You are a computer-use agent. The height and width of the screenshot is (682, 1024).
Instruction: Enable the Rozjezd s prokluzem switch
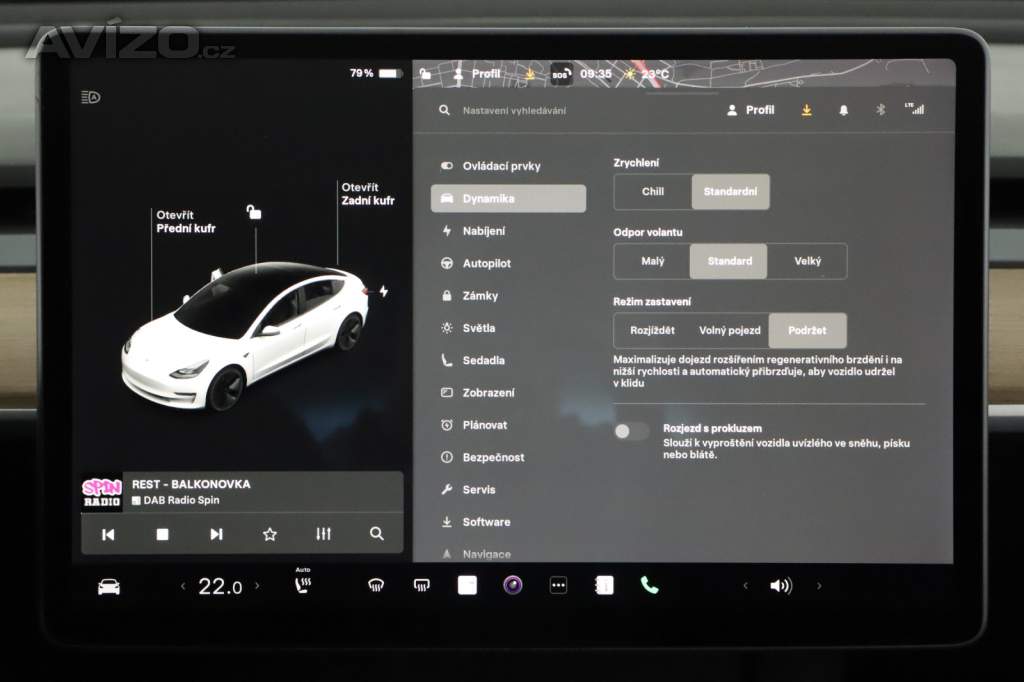[631, 431]
